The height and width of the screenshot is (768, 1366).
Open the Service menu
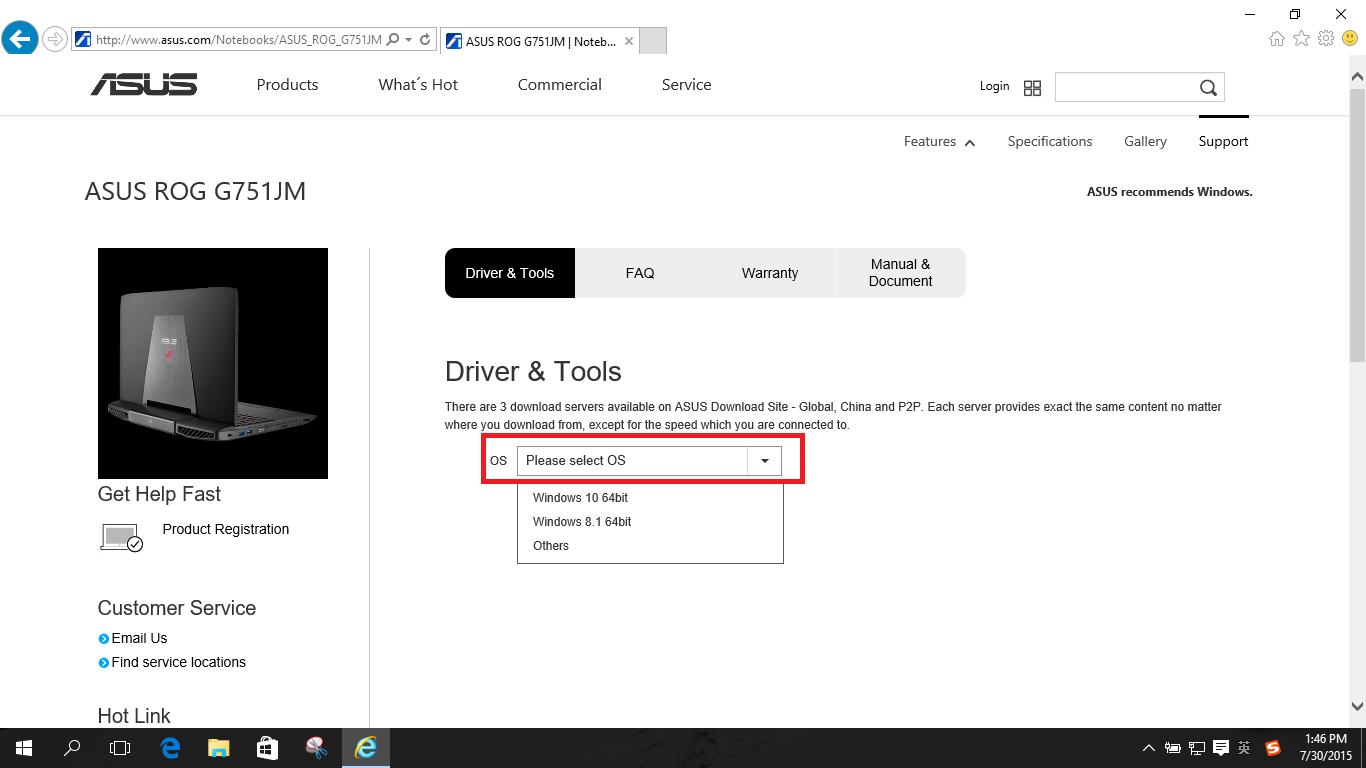tap(686, 85)
